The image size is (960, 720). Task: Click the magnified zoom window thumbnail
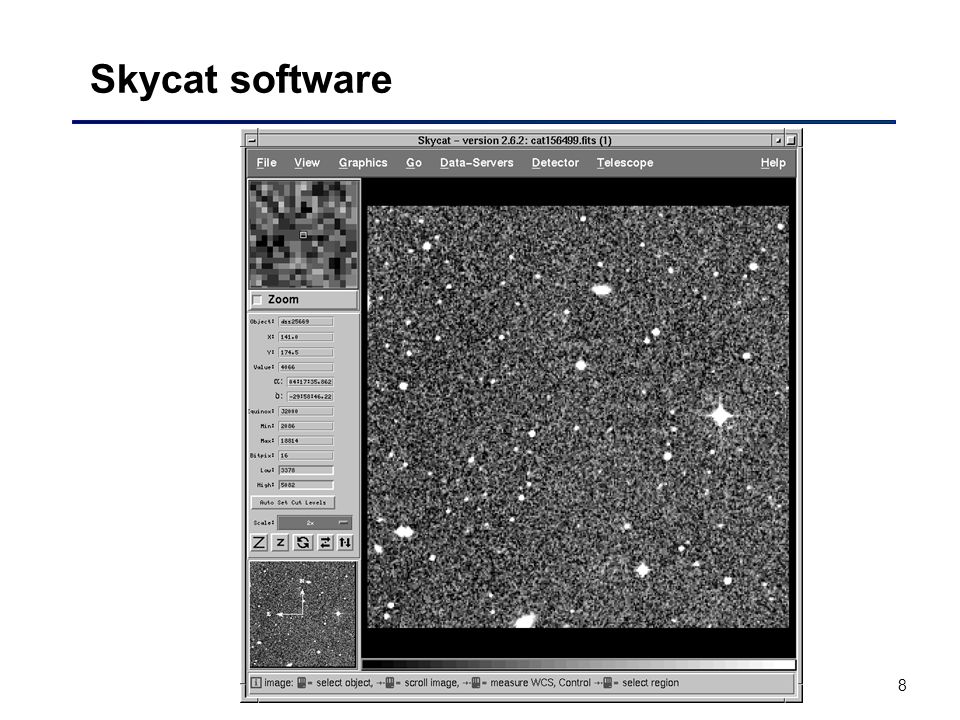tap(304, 234)
